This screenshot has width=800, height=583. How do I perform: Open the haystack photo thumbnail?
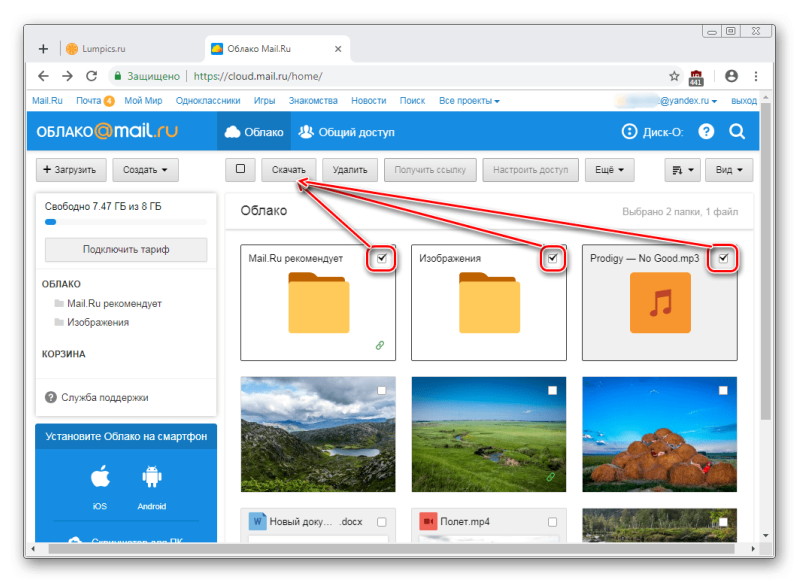click(660, 434)
